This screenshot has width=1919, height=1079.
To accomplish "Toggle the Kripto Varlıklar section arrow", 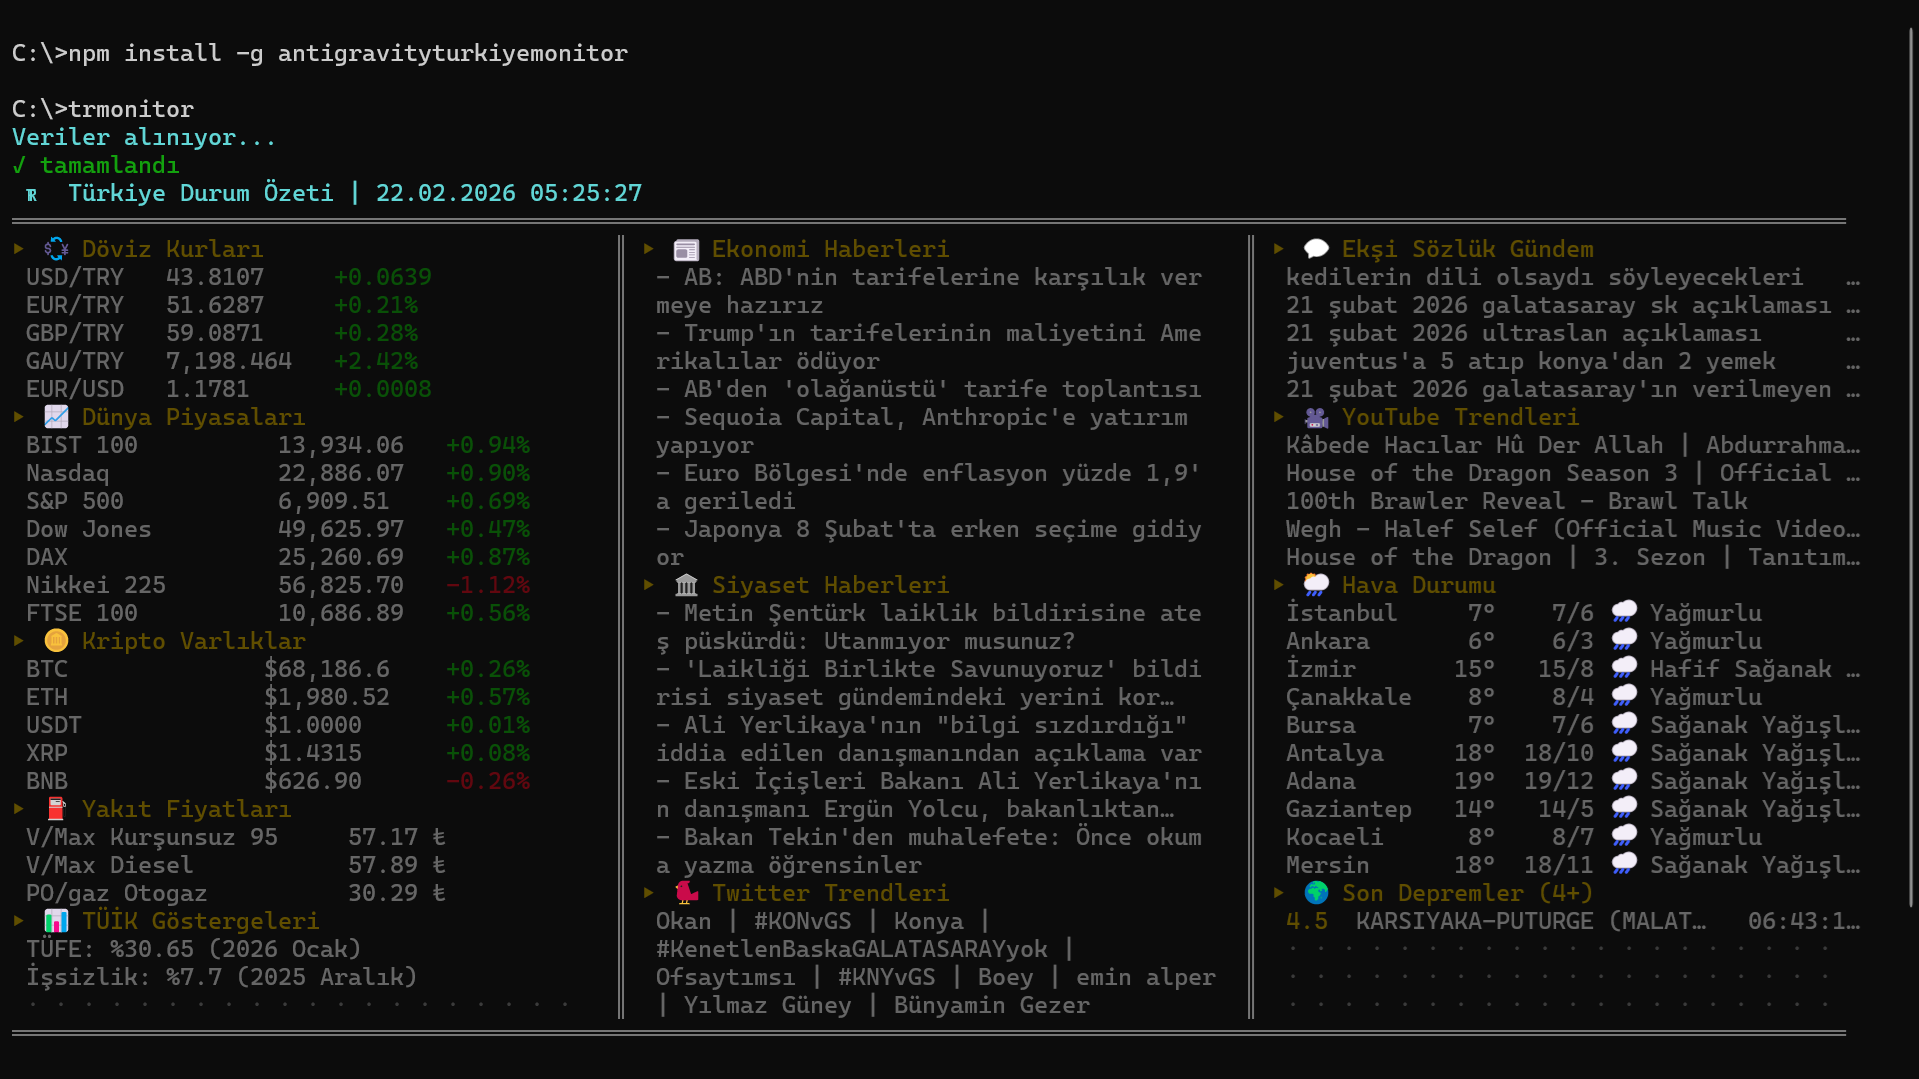I will (x=19, y=640).
